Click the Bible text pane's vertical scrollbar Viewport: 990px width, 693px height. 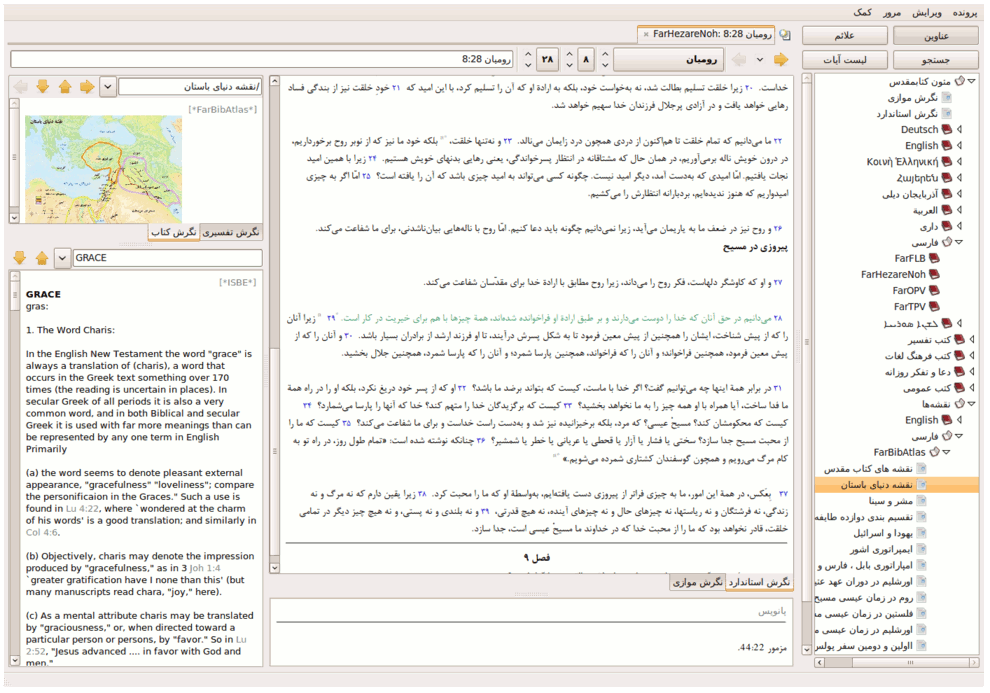(x=275, y=324)
